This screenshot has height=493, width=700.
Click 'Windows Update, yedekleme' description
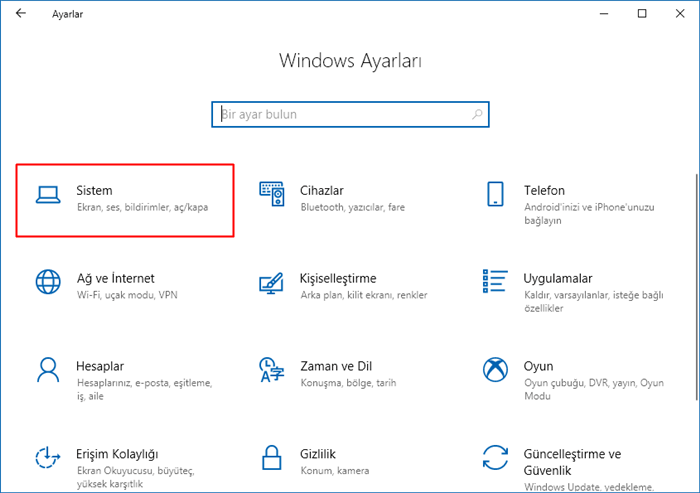click(x=589, y=487)
